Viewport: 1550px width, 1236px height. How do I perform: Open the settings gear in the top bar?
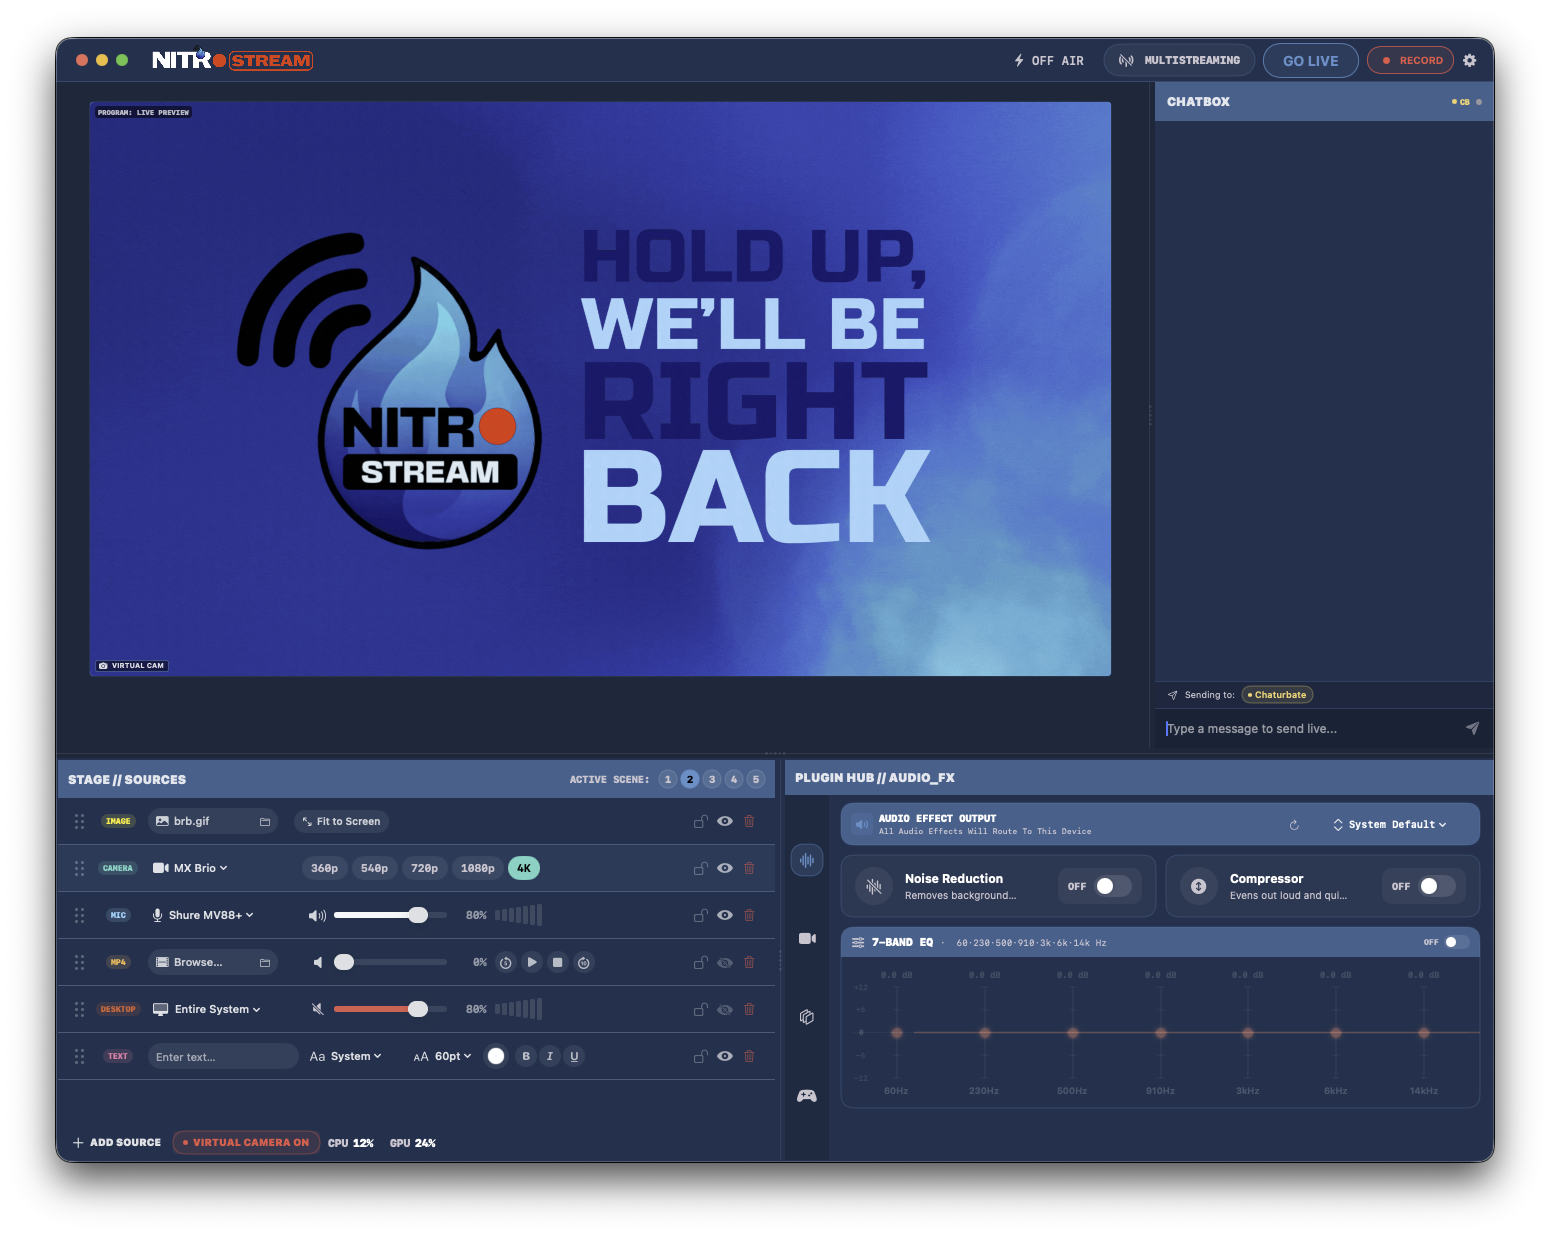point(1469,60)
